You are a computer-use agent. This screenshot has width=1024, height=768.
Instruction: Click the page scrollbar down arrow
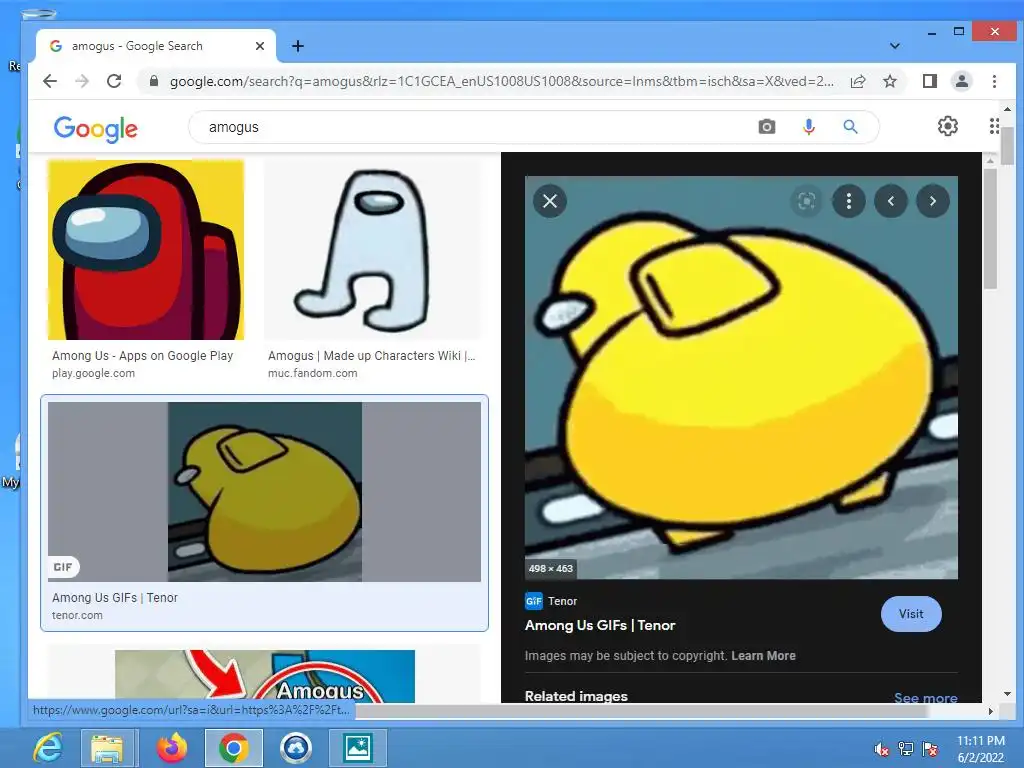tap(1007, 694)
